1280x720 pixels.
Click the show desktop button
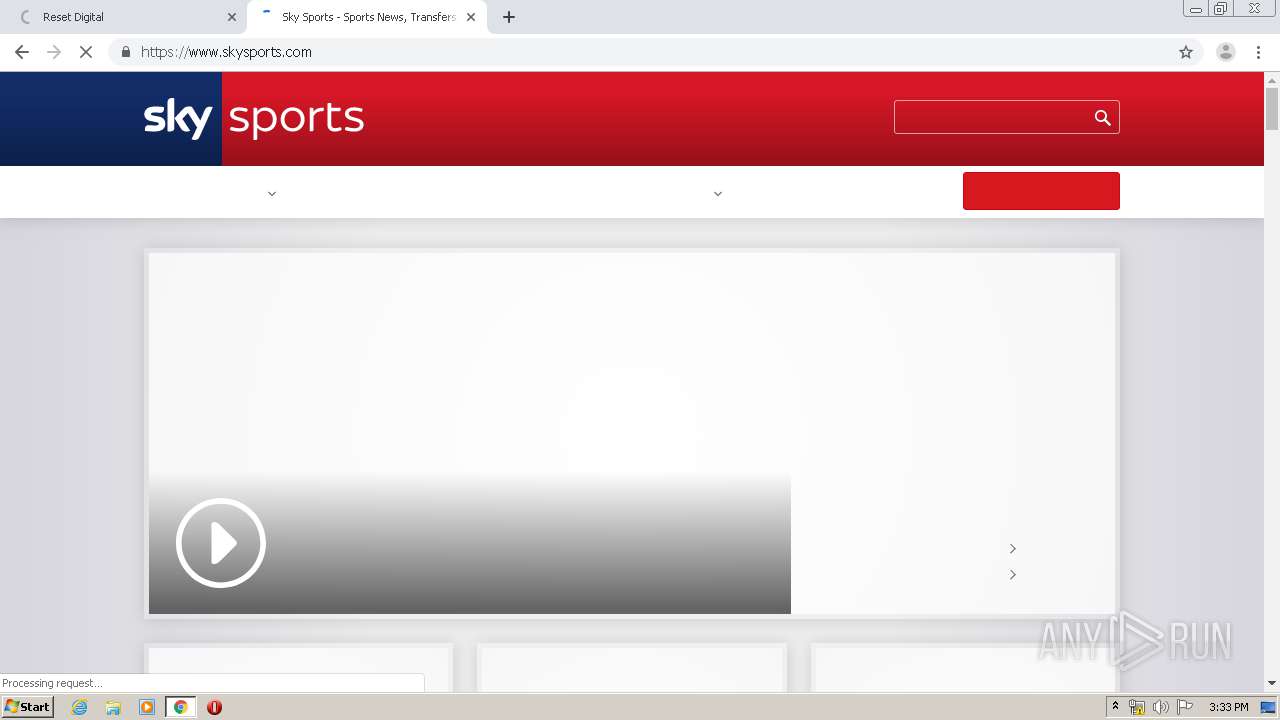click(1268, 707)
